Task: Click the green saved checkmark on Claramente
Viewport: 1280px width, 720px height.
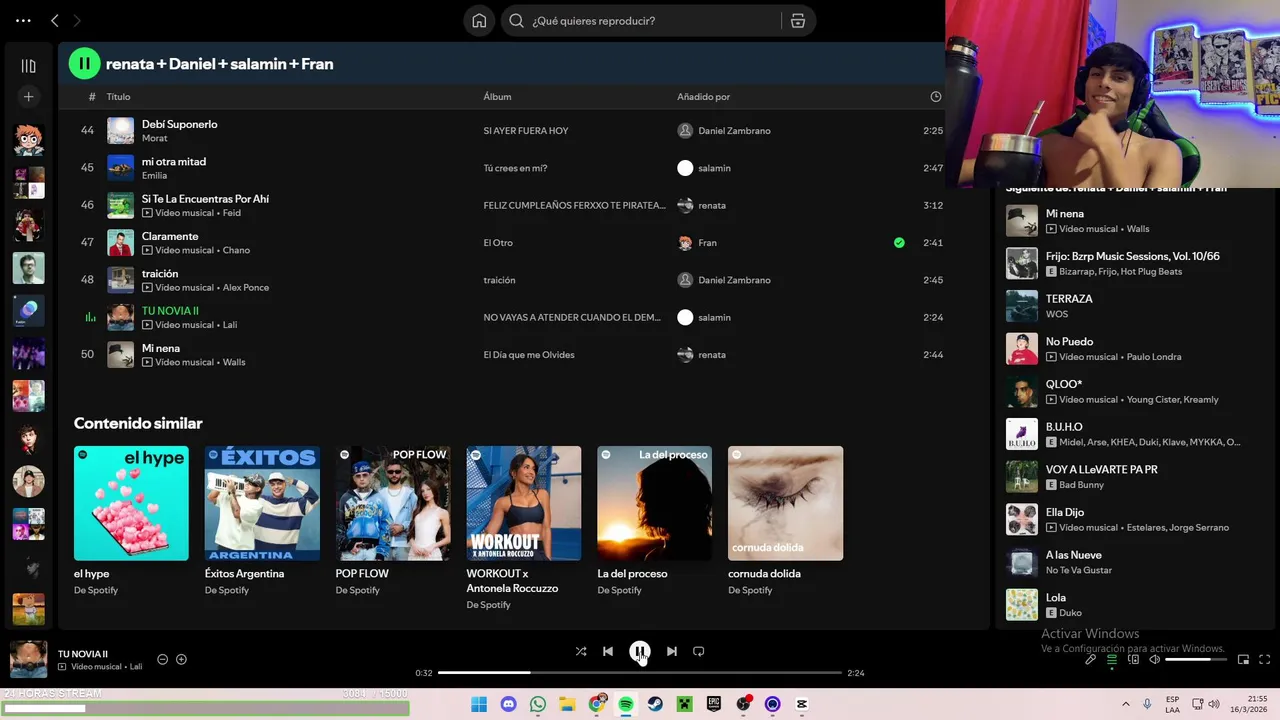Action: coord(899,243)
